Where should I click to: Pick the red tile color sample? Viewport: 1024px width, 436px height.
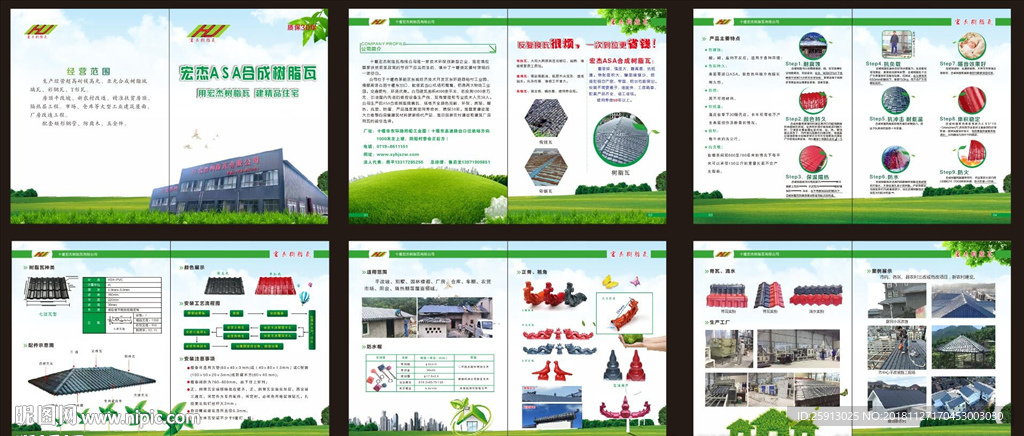[275, 285]
